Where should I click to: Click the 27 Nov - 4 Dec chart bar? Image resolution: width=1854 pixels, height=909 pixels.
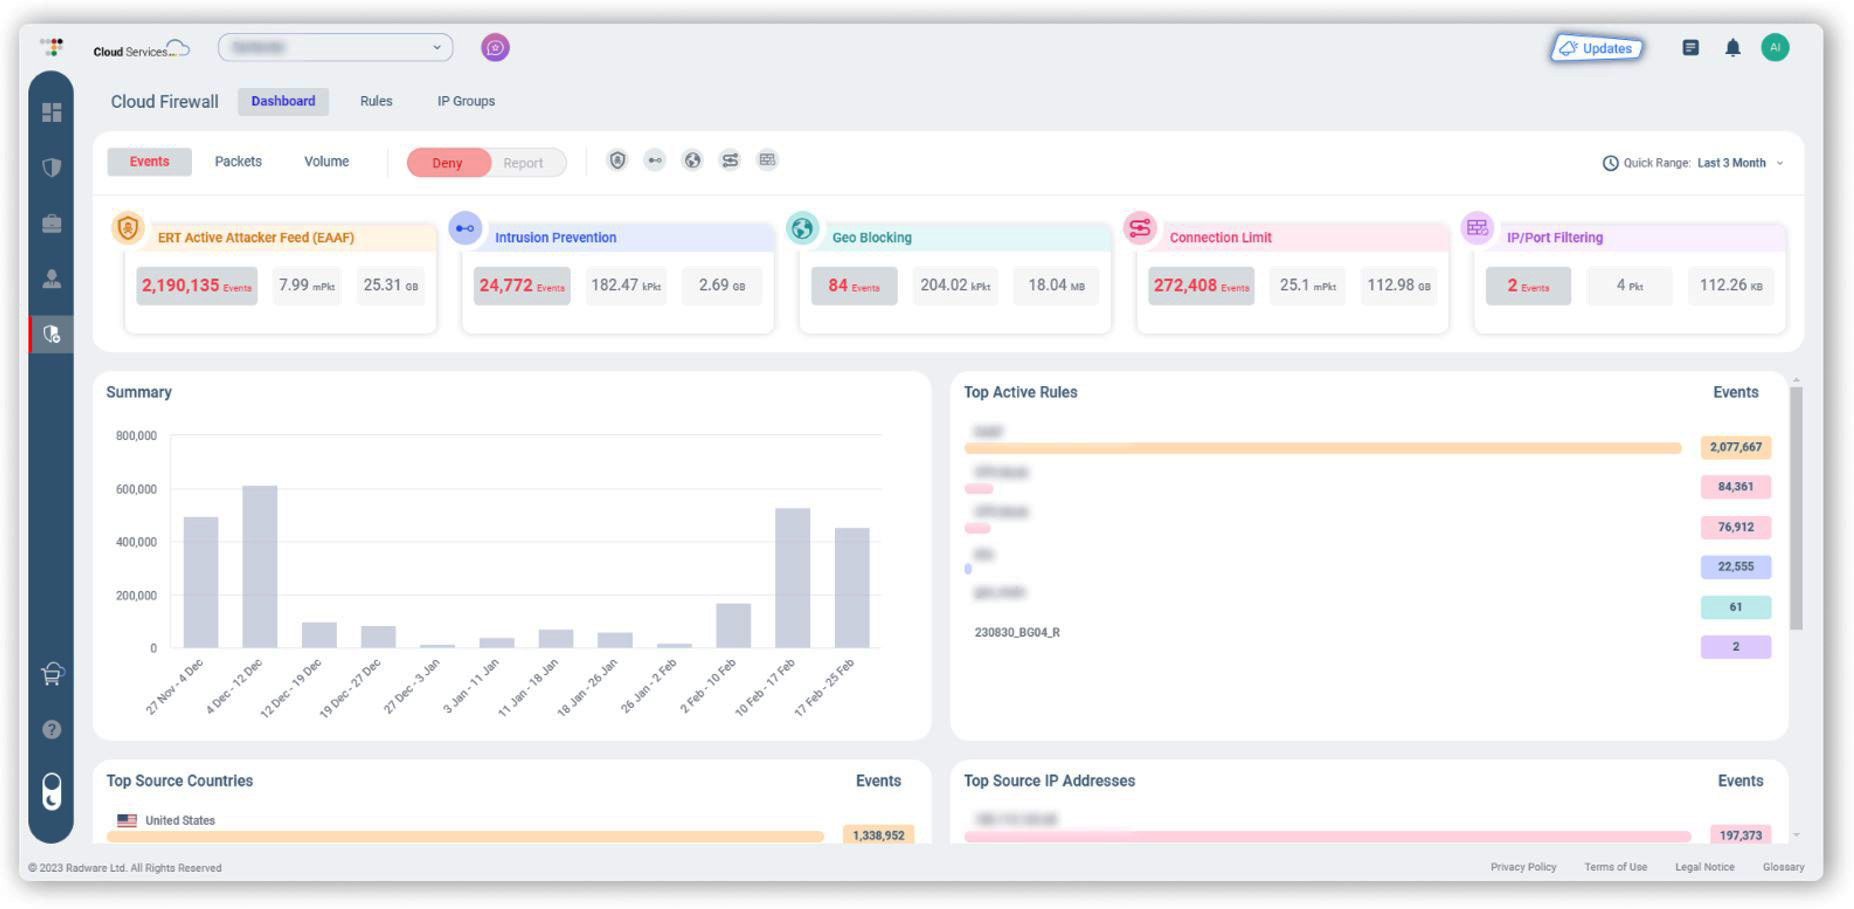[201, 582]
